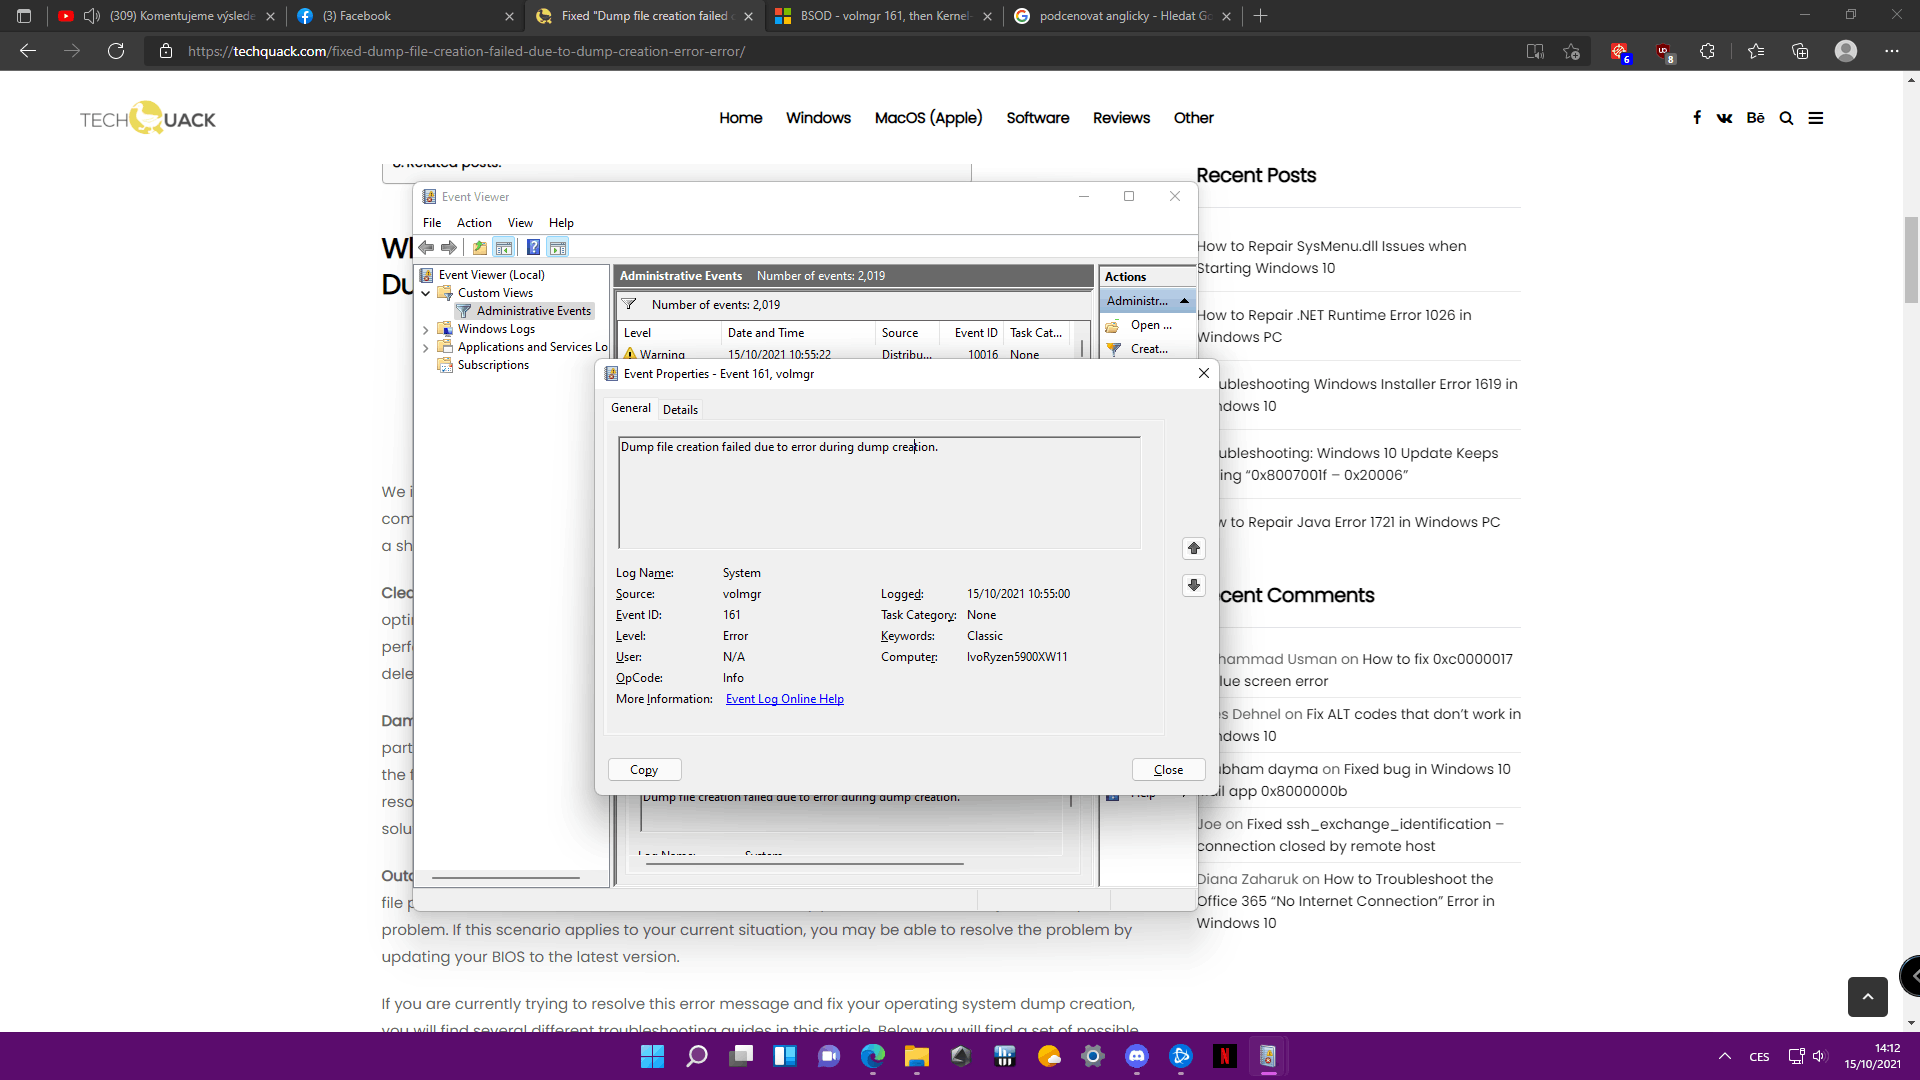Click the down arrow in Event Properties
Screen dimensions: 1920x1080
coord(1194,585)
